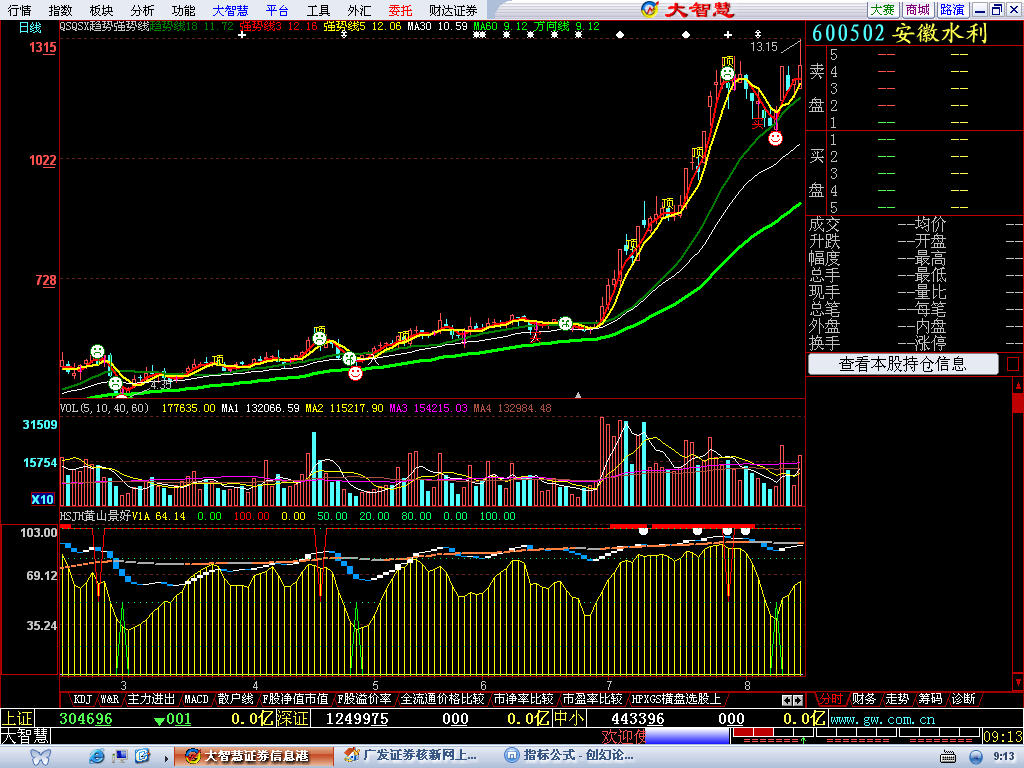Image resolution: width=1024 pixels, height=768 pixels.
Task: Open the 板块 menu
Action: [x=101, y=10]
